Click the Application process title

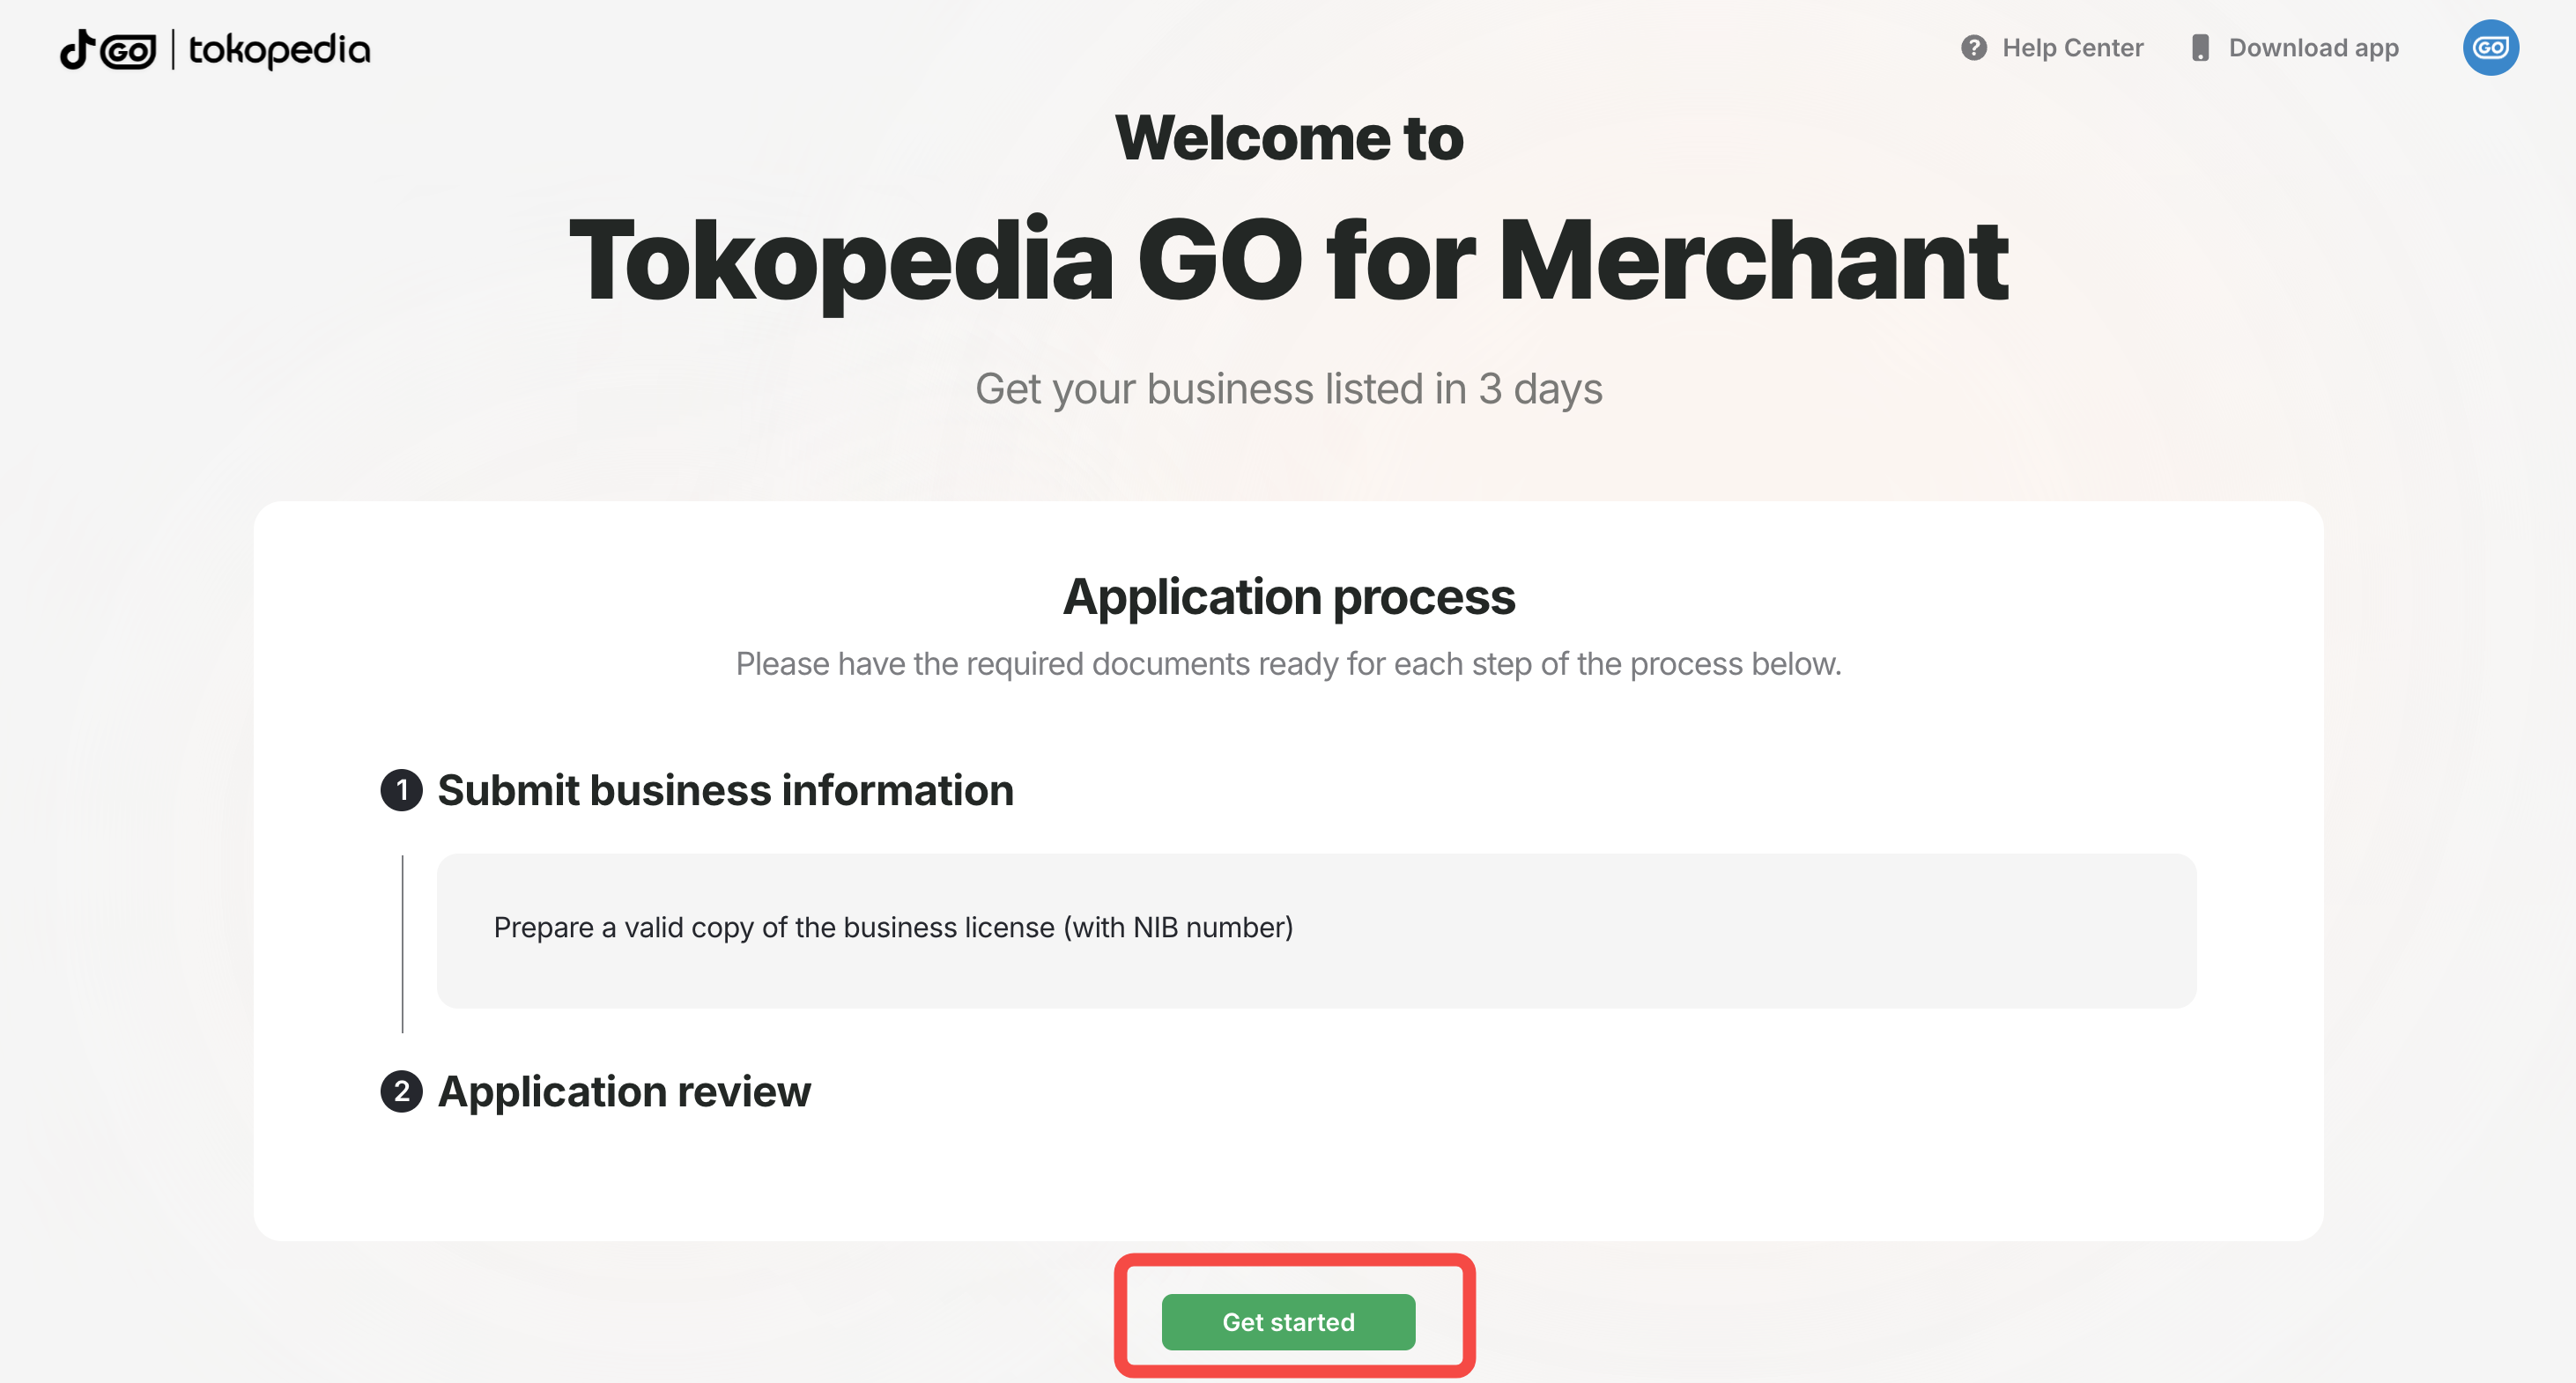click(x=1288, y=597)
